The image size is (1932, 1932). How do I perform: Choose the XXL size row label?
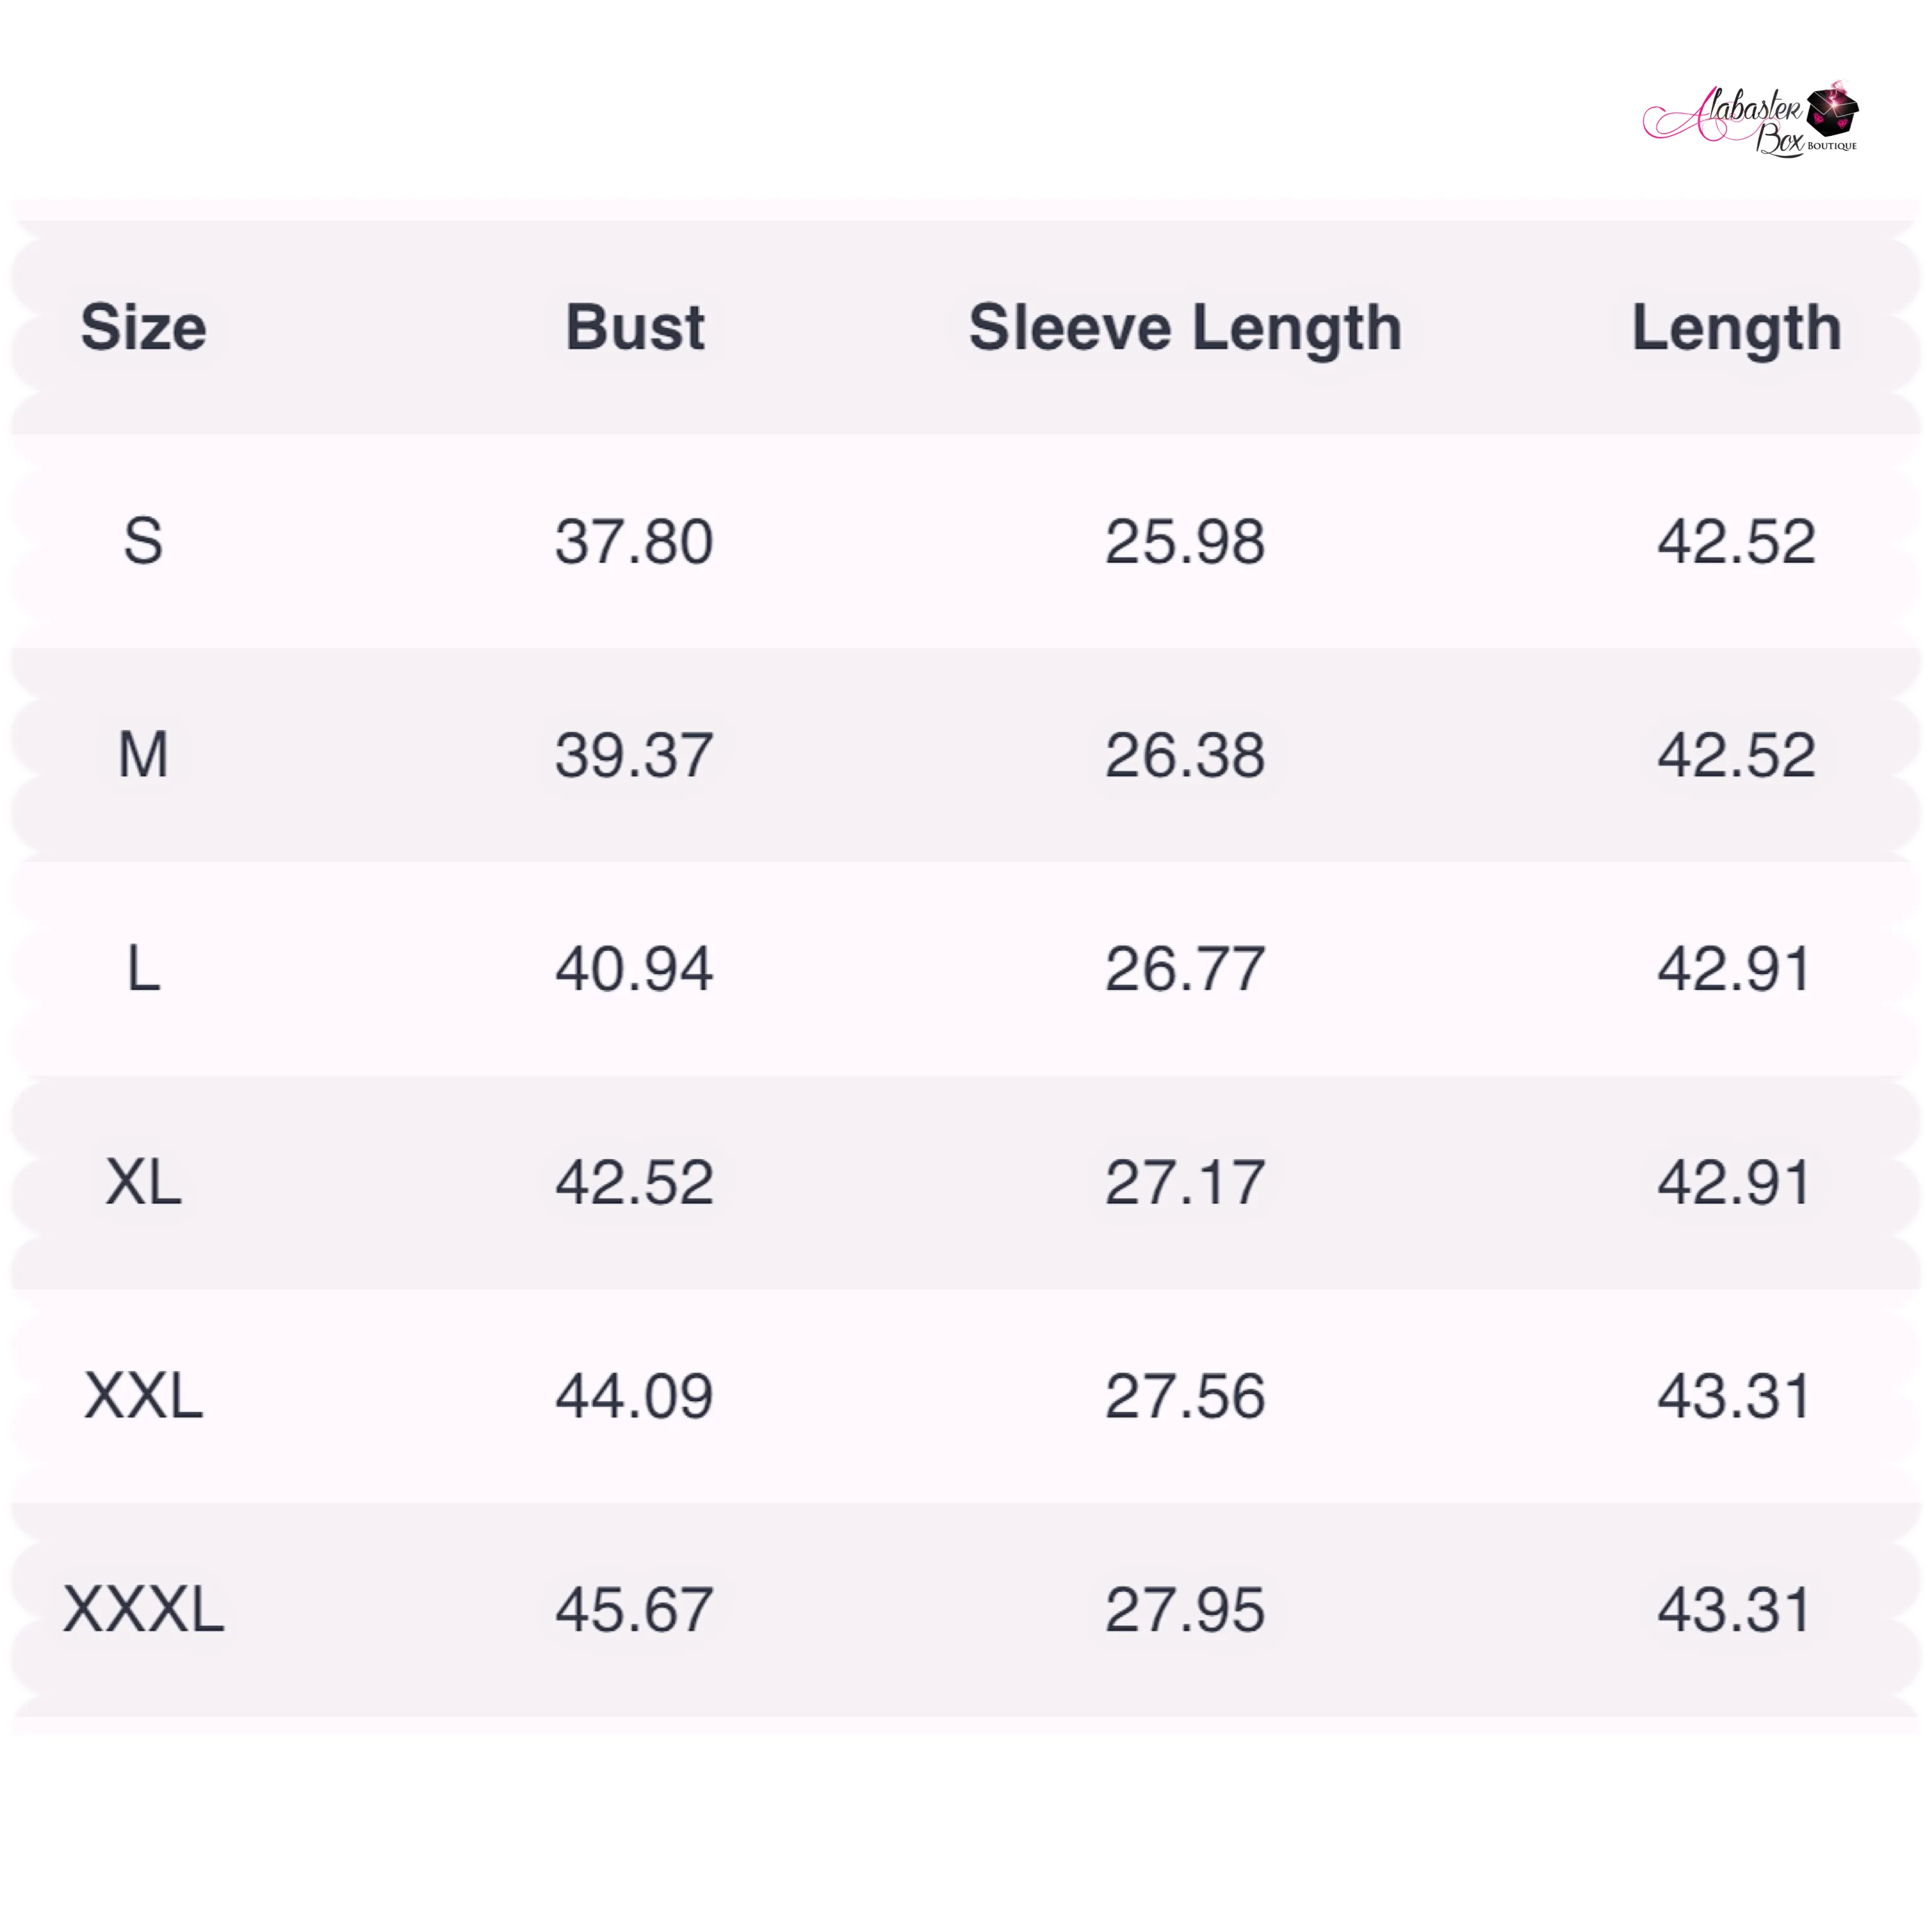(143, 1396)
